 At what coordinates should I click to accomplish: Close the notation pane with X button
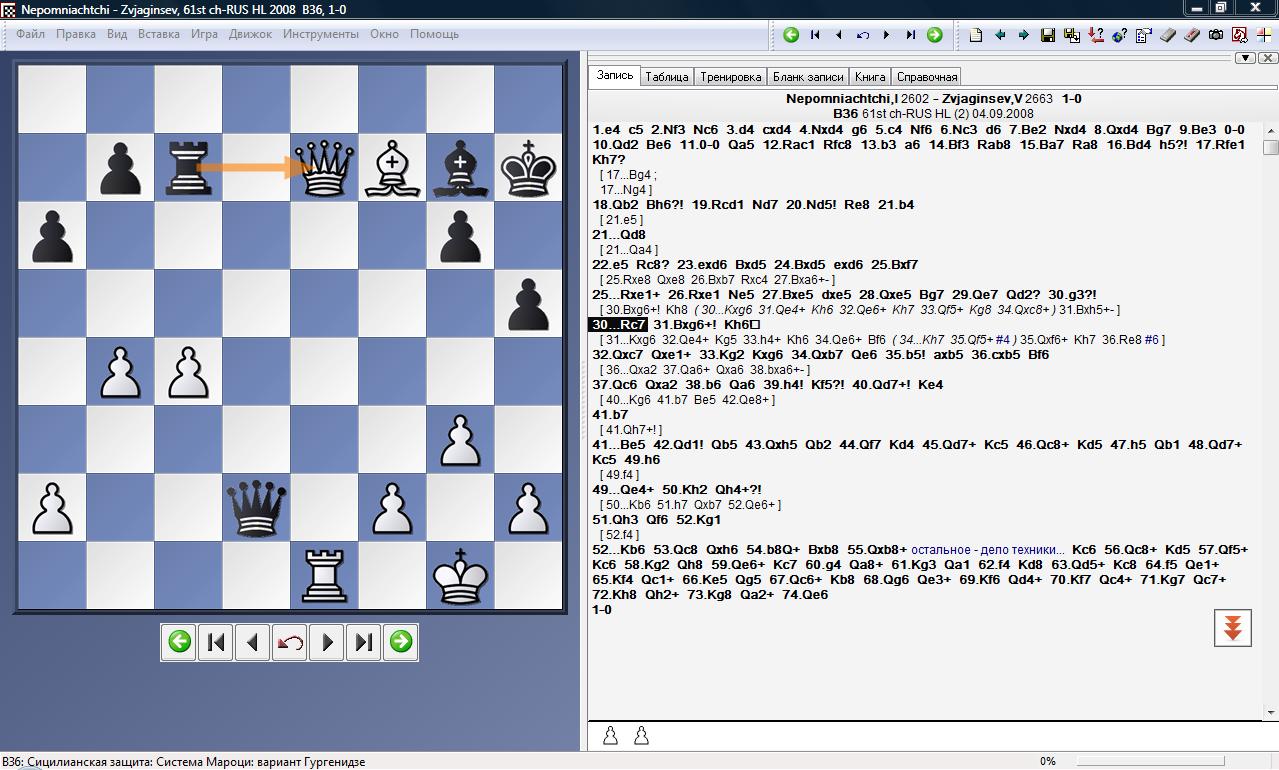pos(1267,58)
